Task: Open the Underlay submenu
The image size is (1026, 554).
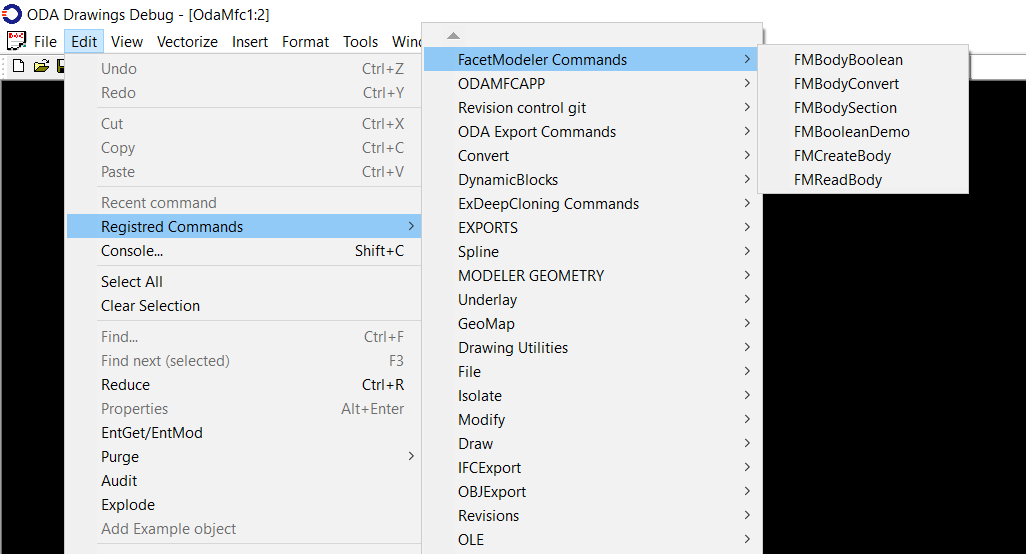Action: 590,300
